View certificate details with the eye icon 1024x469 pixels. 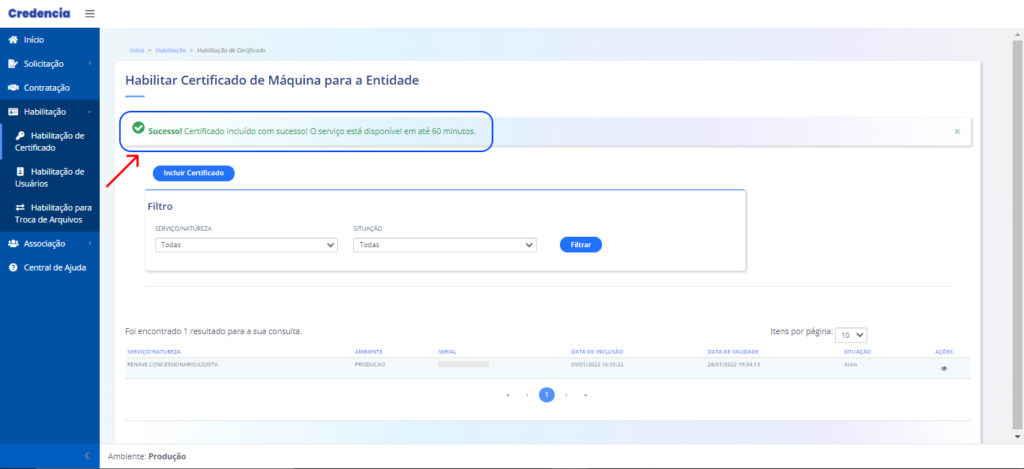coord(944,368)
